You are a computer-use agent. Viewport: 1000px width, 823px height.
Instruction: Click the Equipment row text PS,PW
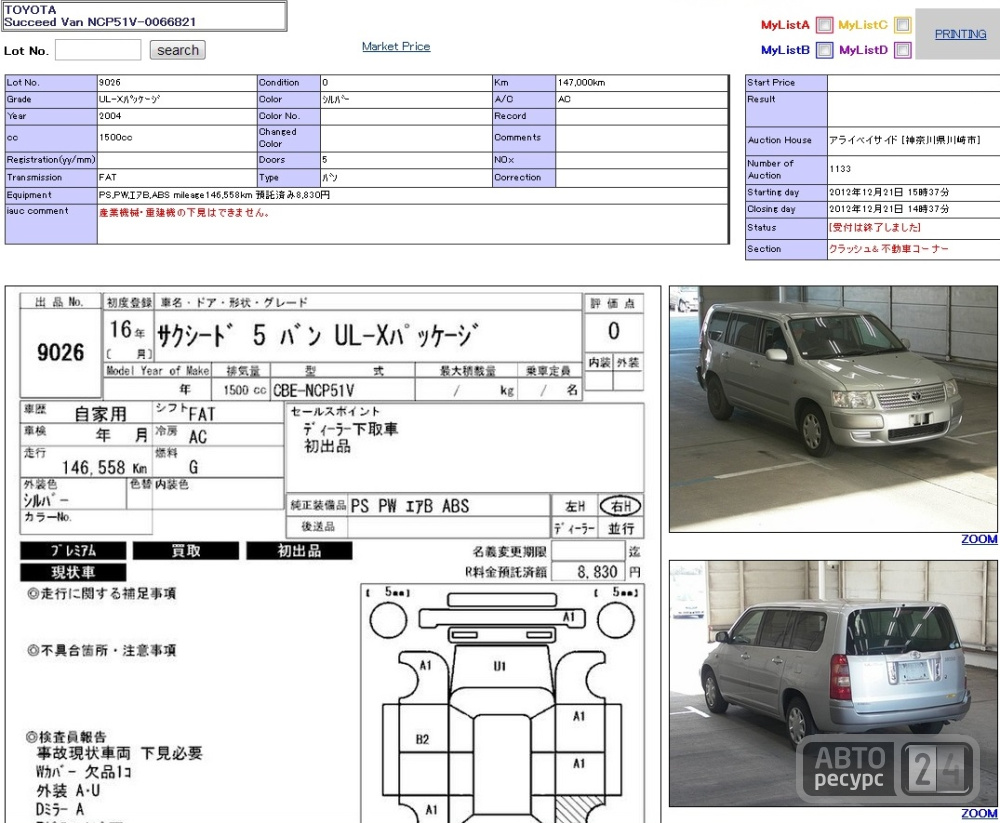[214, 195]
